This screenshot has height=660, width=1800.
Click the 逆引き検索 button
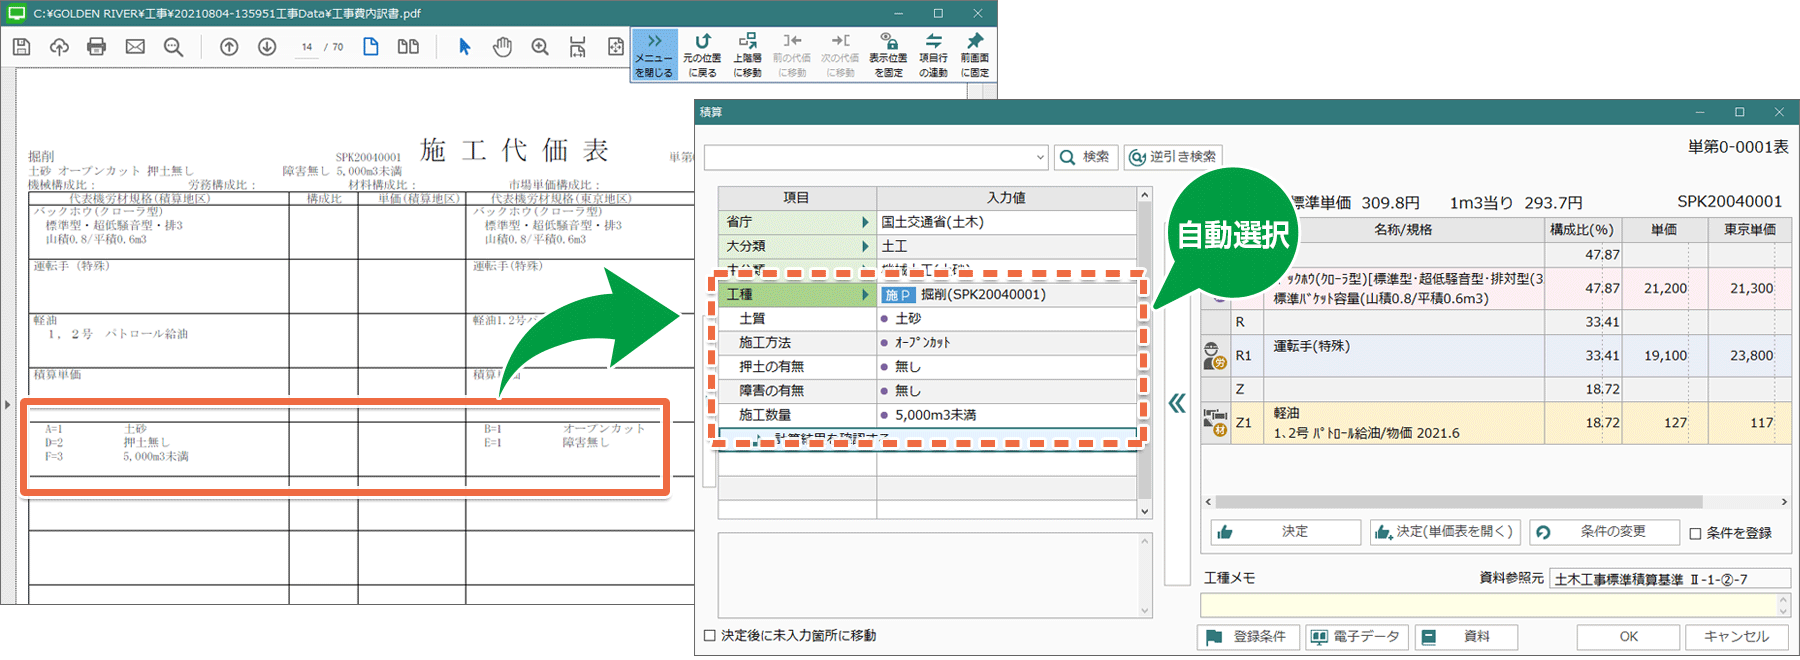click(1172, 157)
